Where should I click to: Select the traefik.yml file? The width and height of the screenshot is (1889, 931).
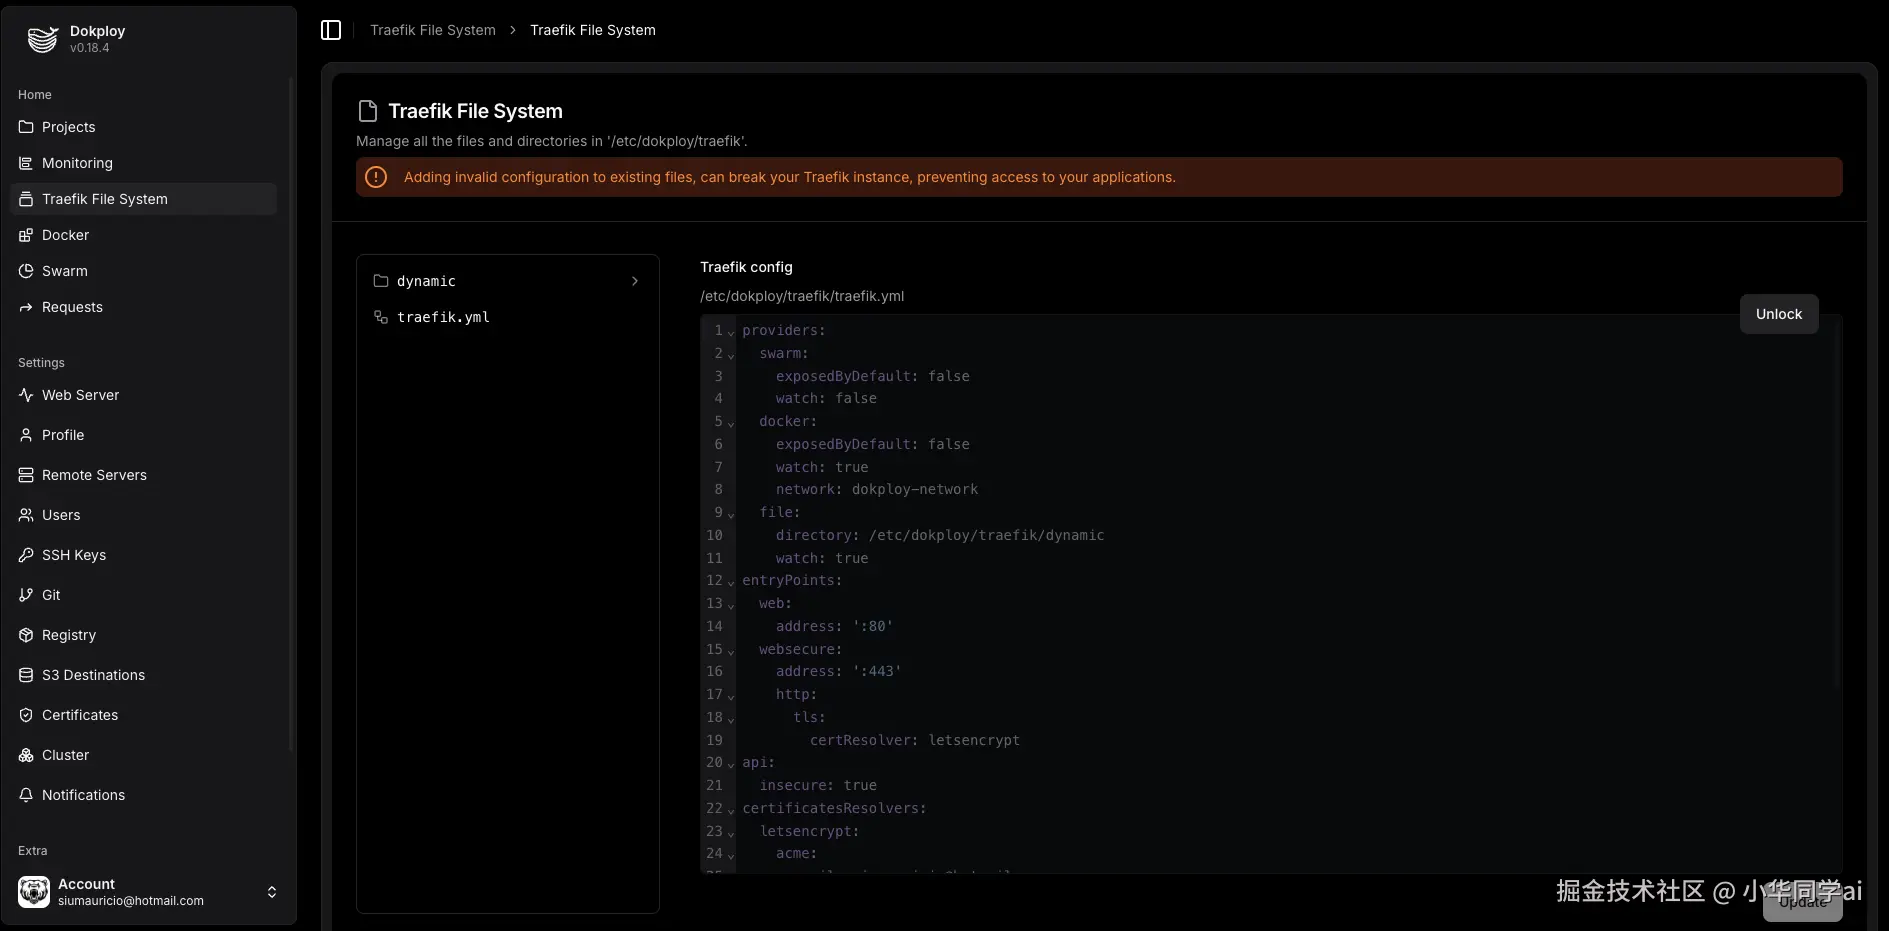pos(443,317)
